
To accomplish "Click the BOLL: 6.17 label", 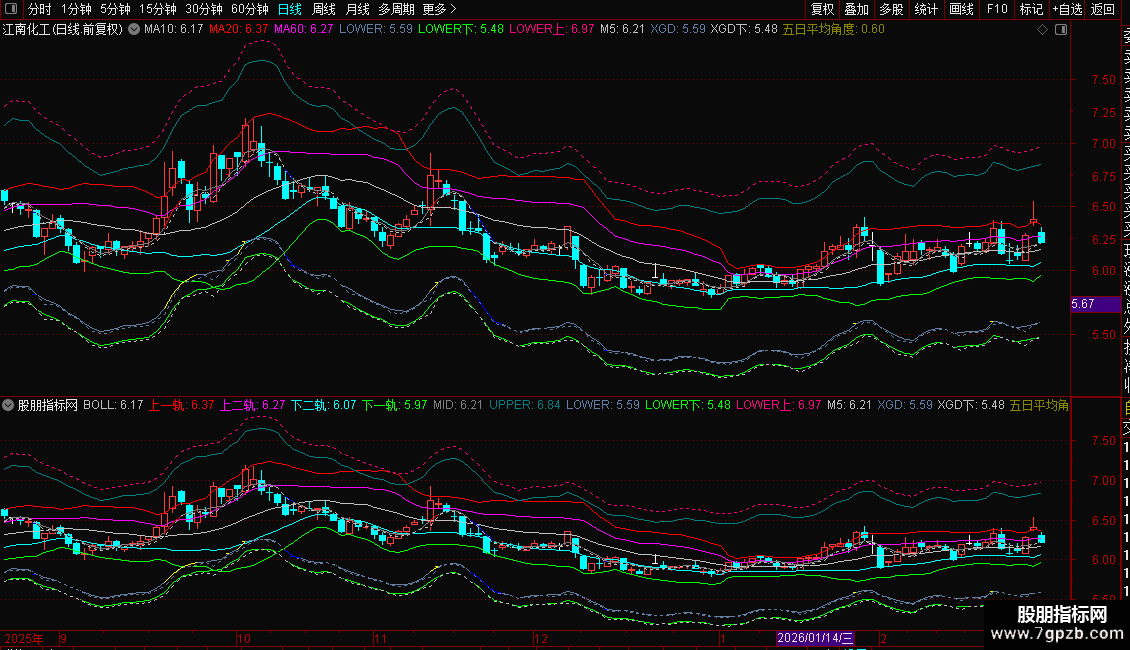I will pos(113,405).
